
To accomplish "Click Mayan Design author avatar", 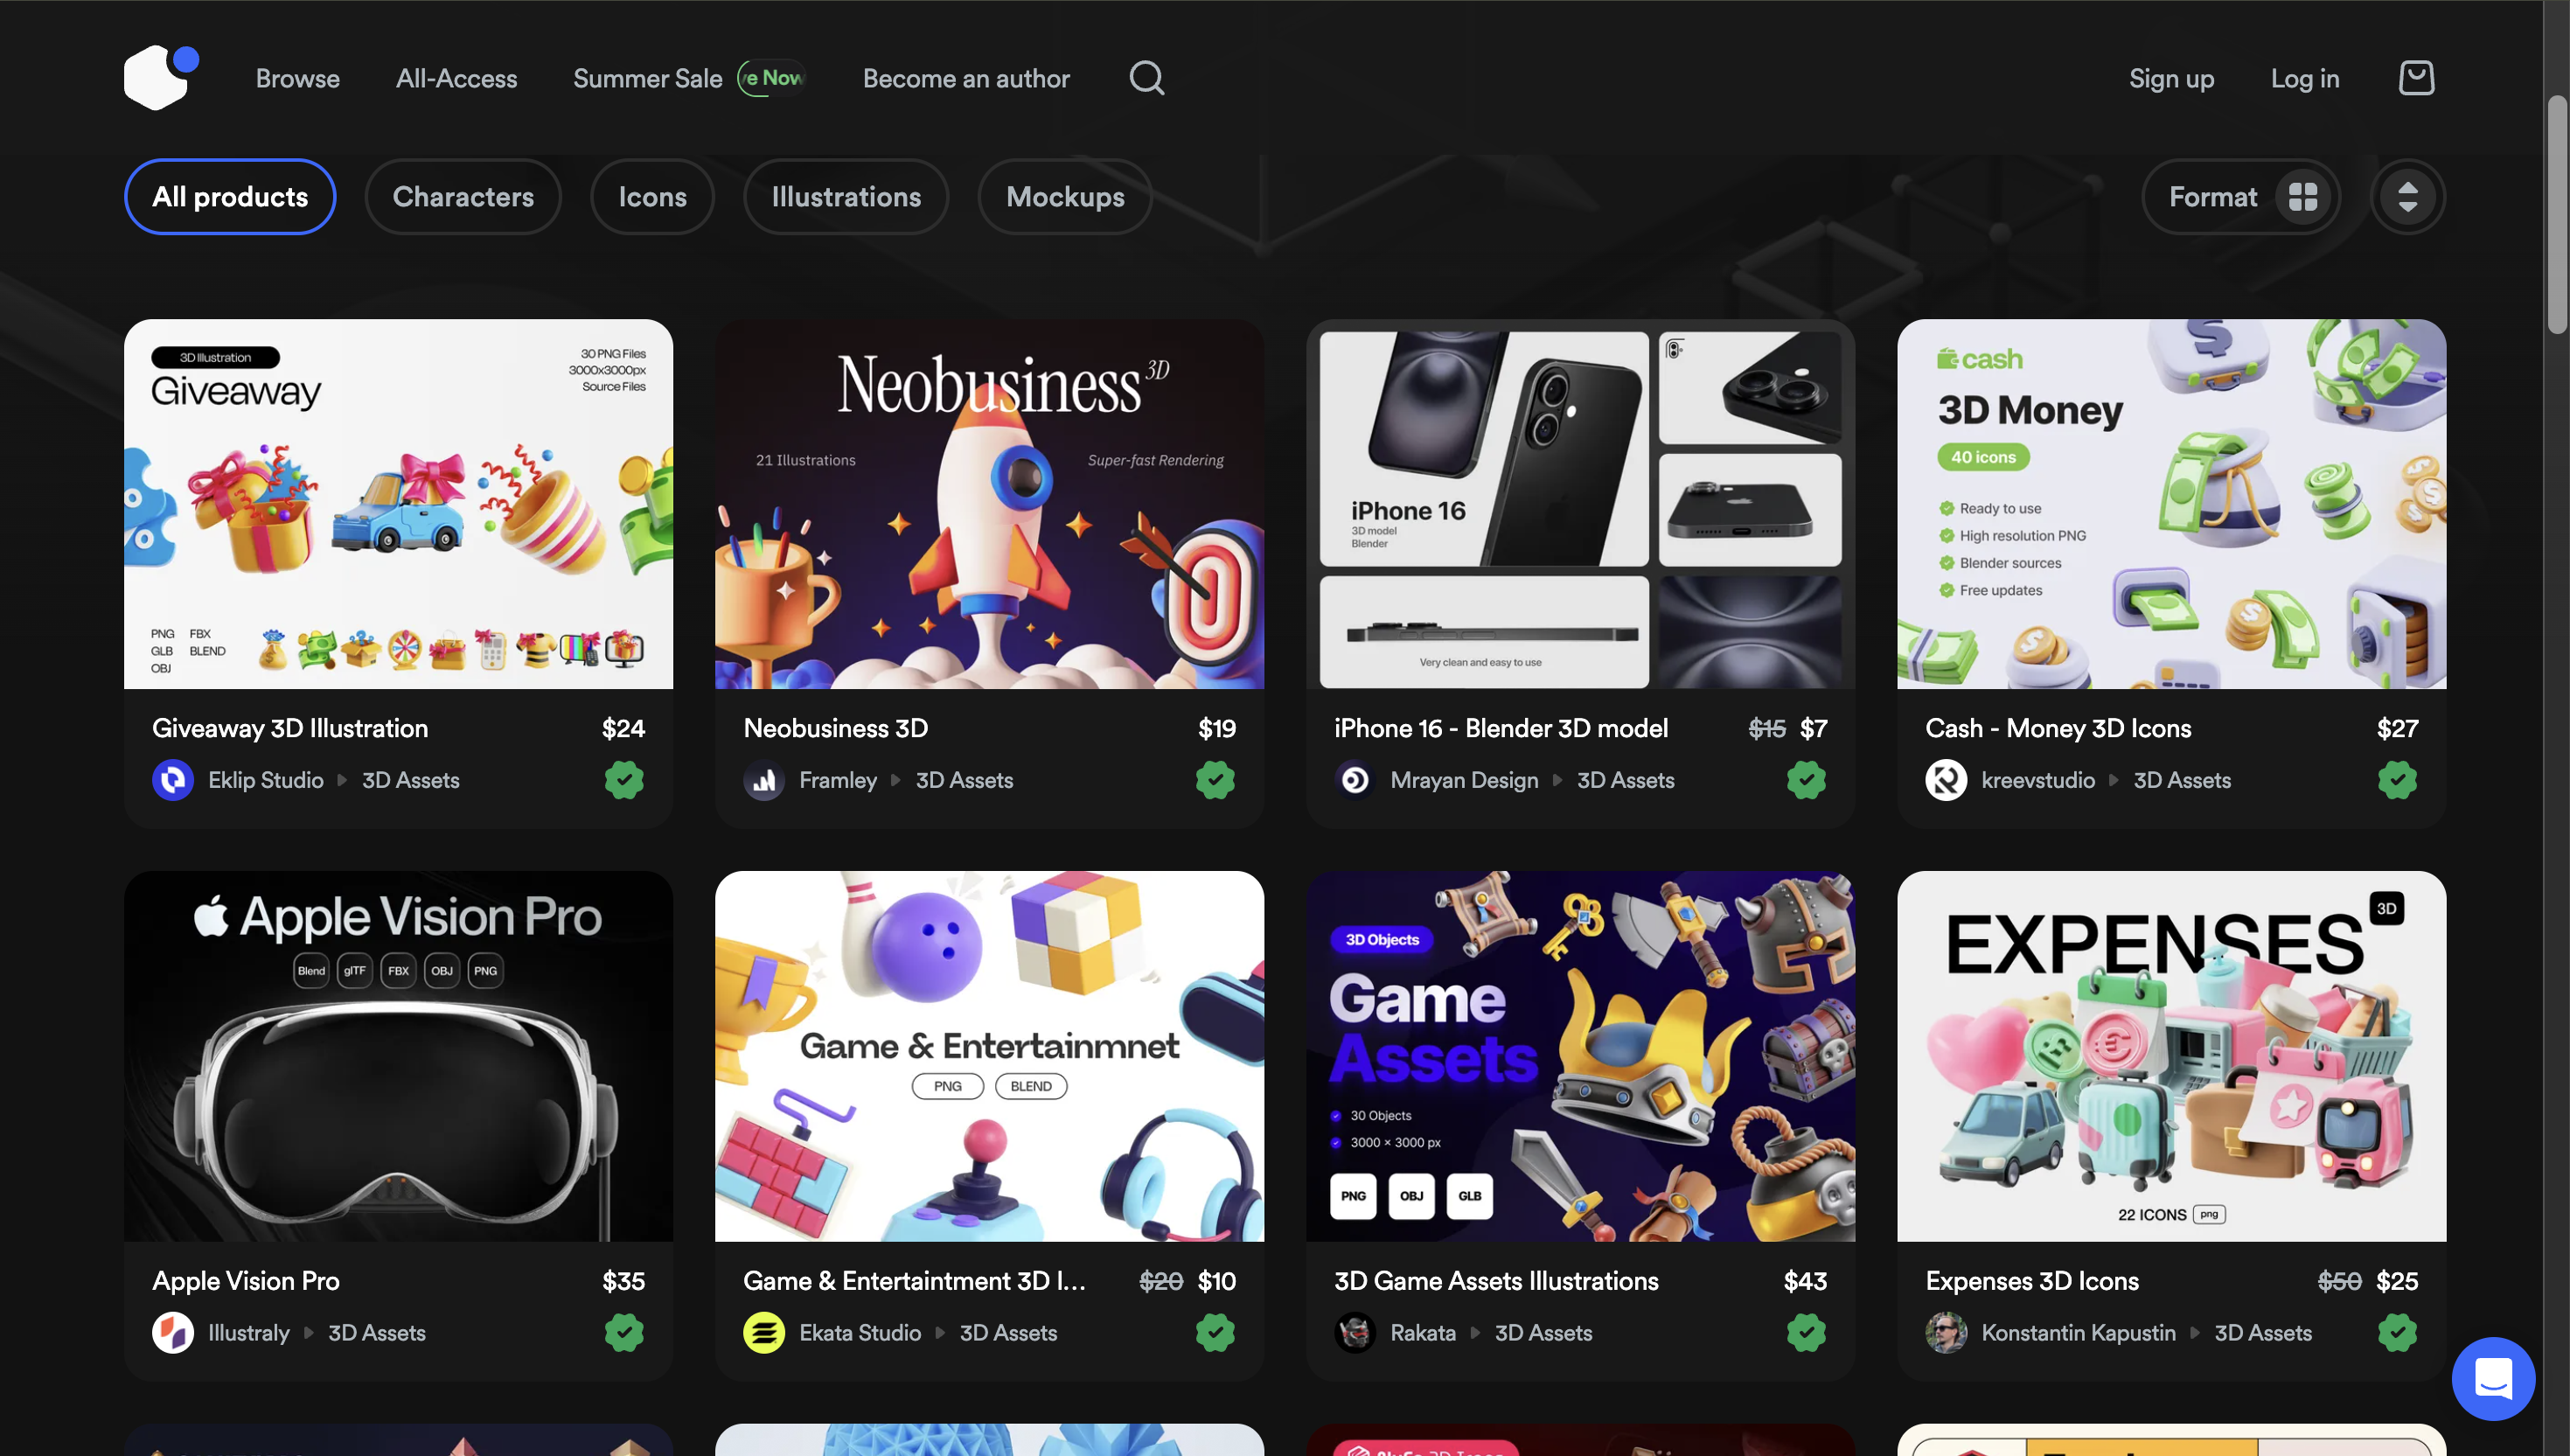I will point(1355,780).
